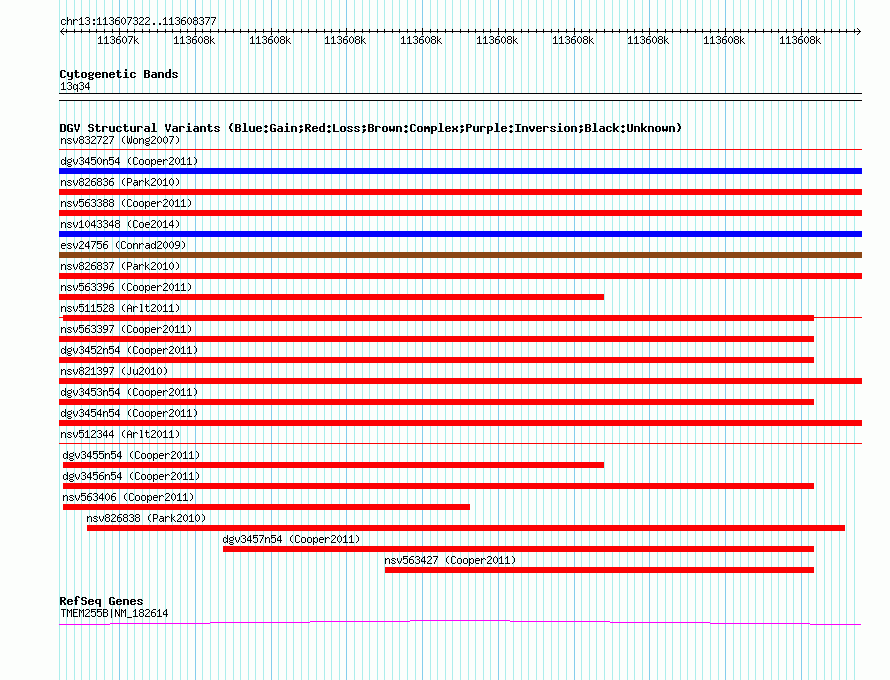This screenshot has height=680, width=890.
Task: Select the nsv1043348 (Coe2014) label
Action: click(x=120, y=224)
